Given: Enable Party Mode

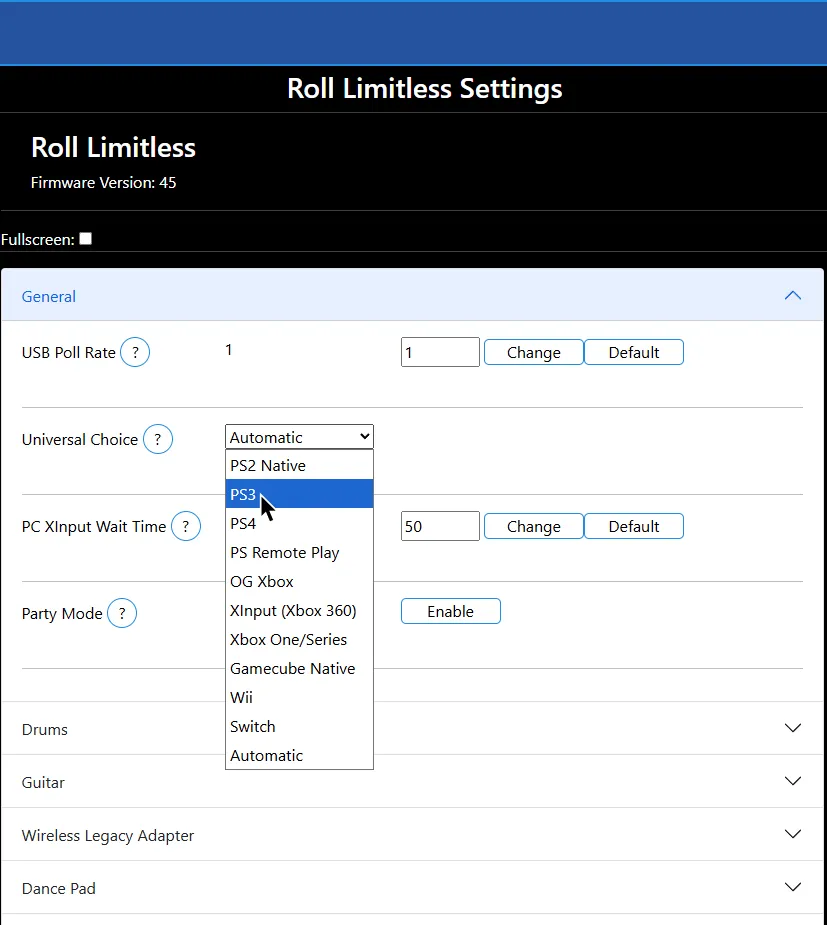Looking at the screenshot, I should tap(450, 611).
